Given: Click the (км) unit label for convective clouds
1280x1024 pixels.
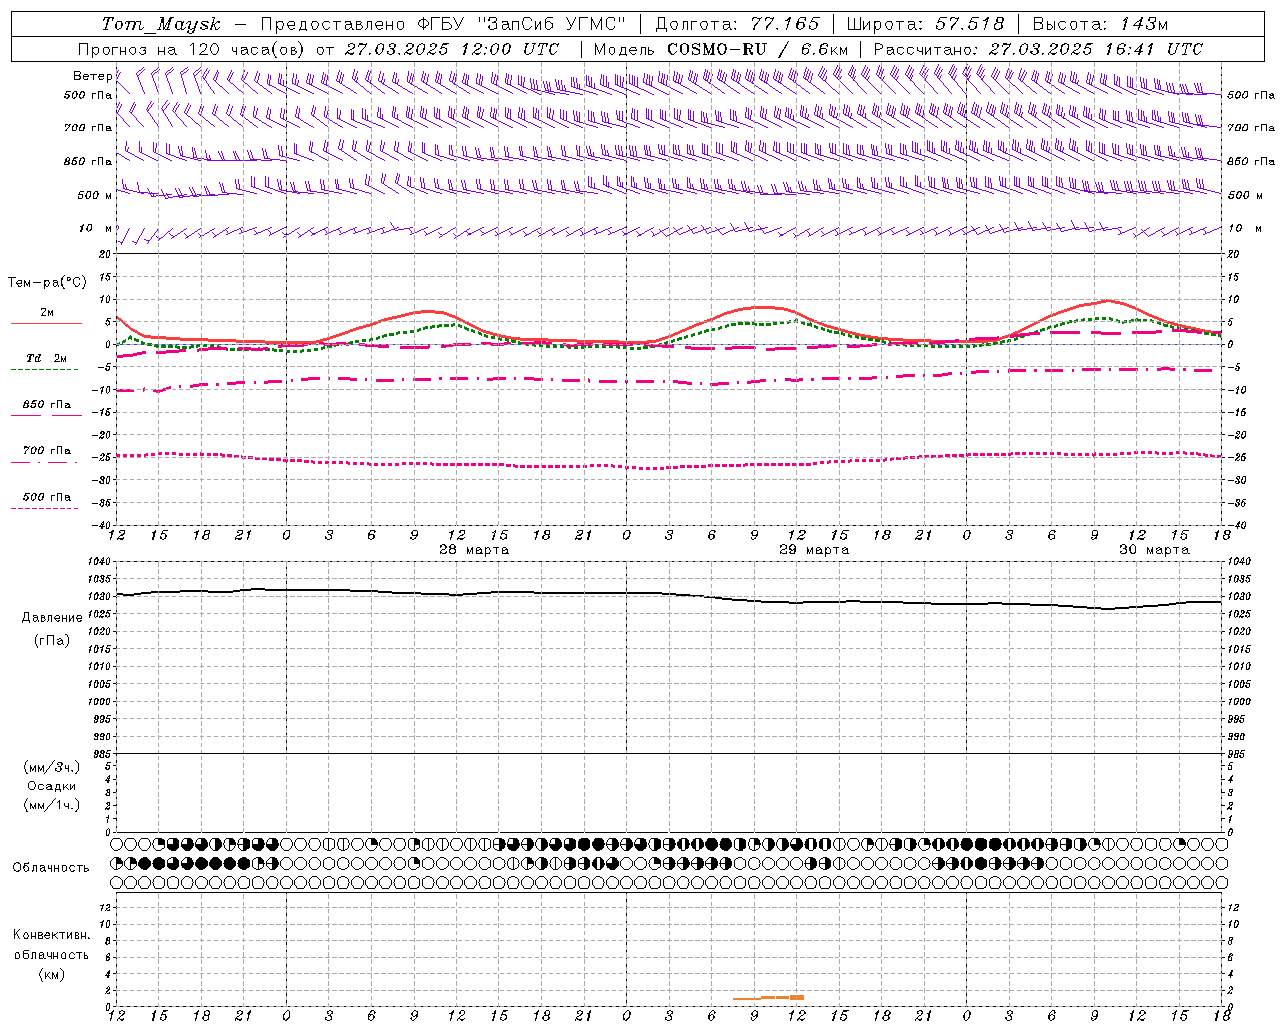Looking at the screenshot, I should click(52, 974).
